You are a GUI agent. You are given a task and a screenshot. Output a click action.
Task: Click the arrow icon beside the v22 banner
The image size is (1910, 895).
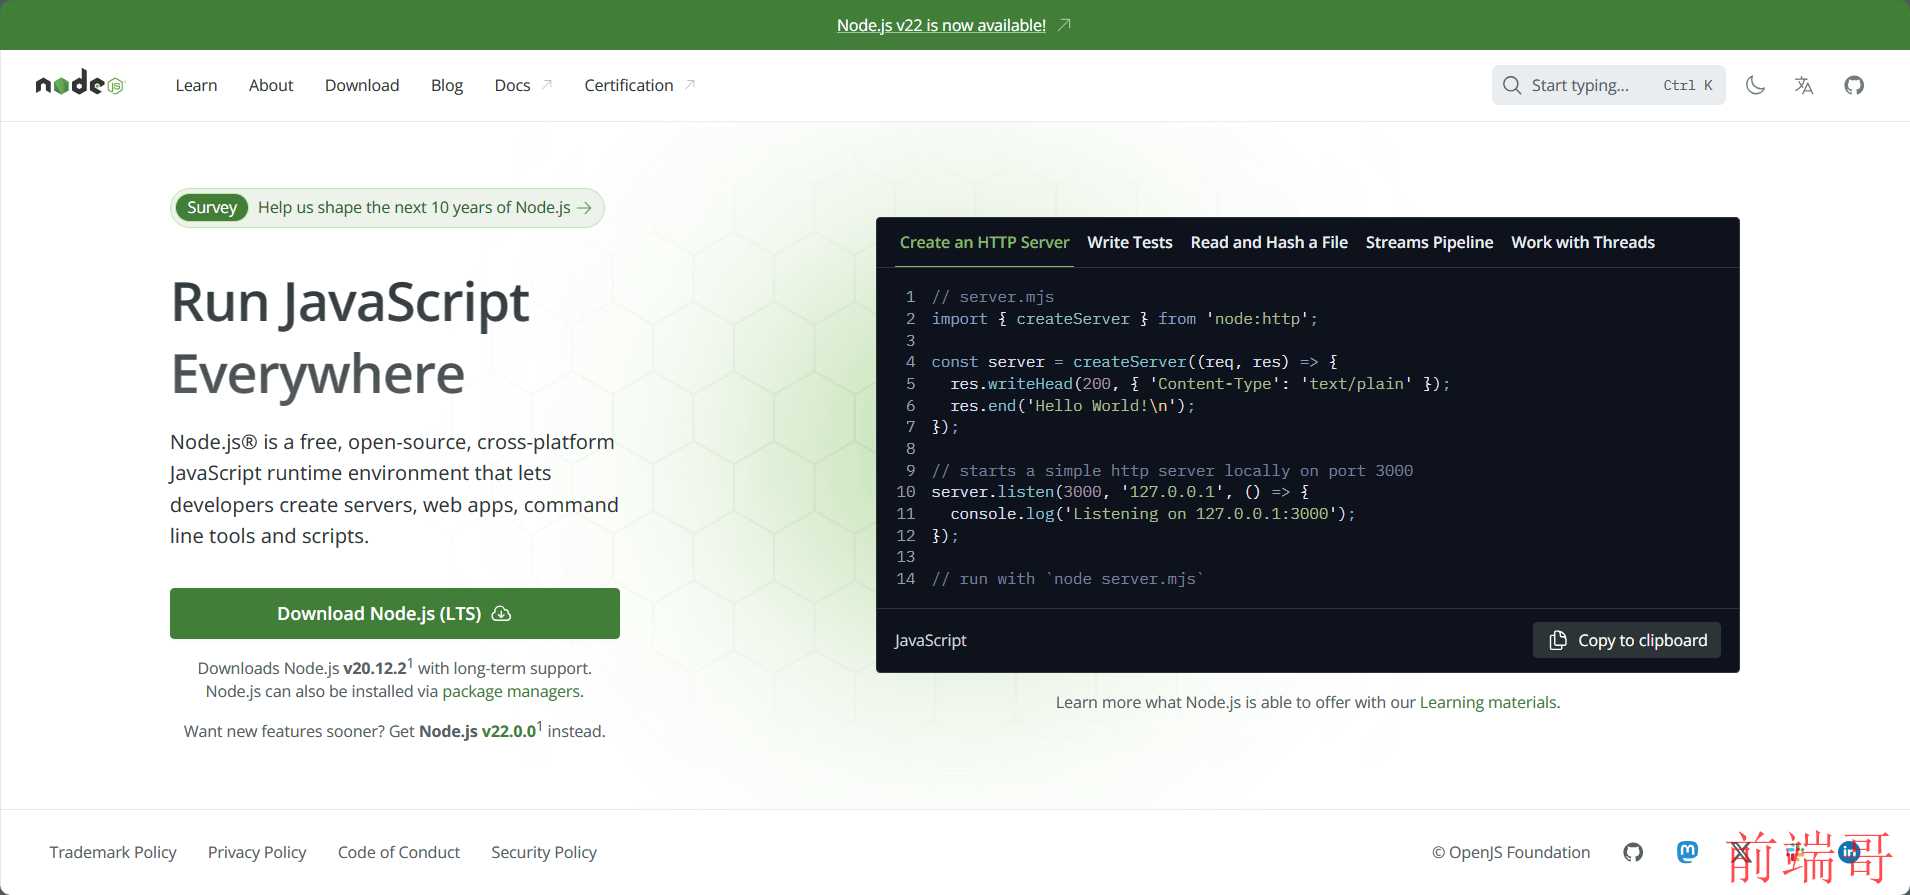click(1064, 25)
